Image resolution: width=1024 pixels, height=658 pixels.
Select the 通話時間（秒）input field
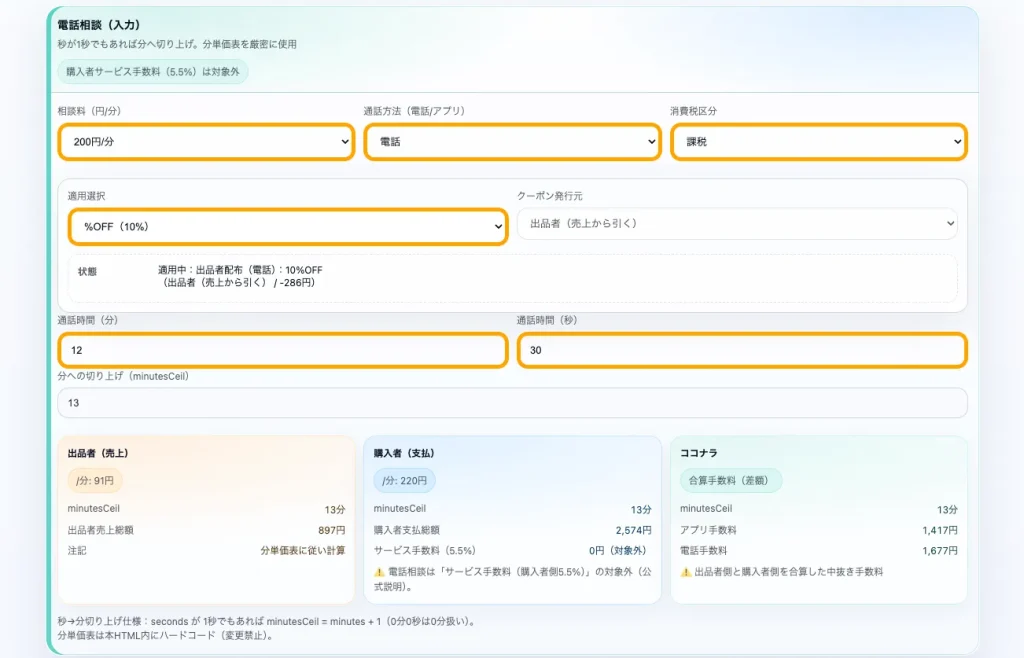pyautogui.click(x=741, y=350)
